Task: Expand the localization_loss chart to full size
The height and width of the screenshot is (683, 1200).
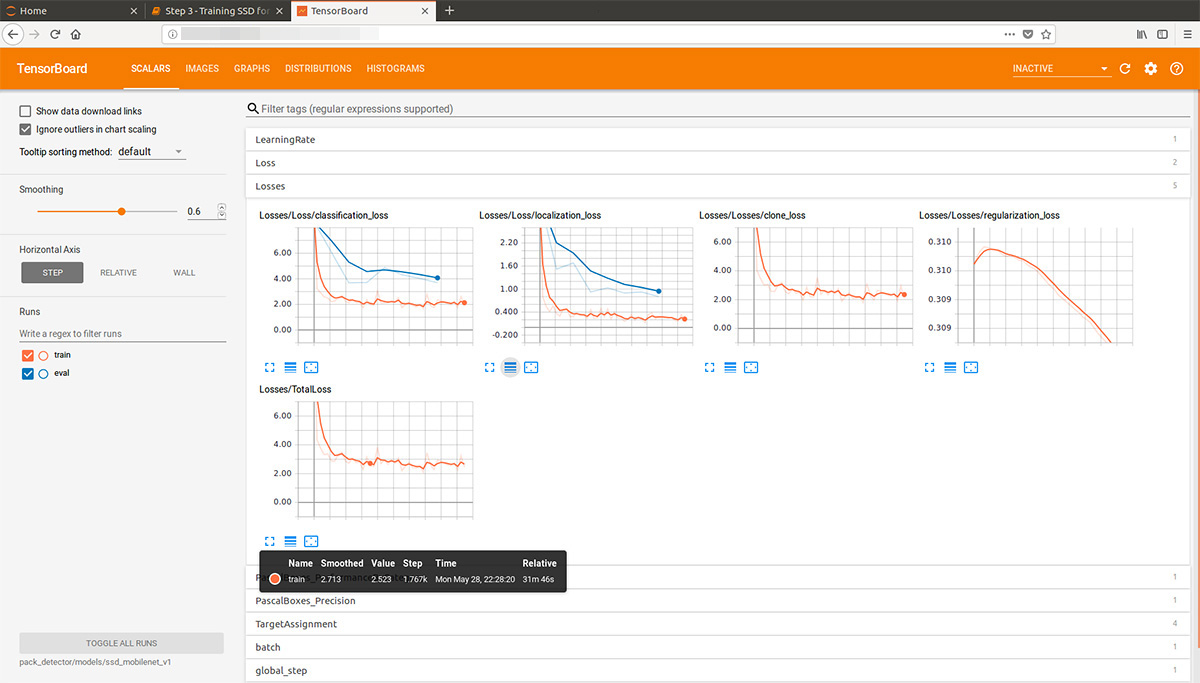Action: point(489,368)
